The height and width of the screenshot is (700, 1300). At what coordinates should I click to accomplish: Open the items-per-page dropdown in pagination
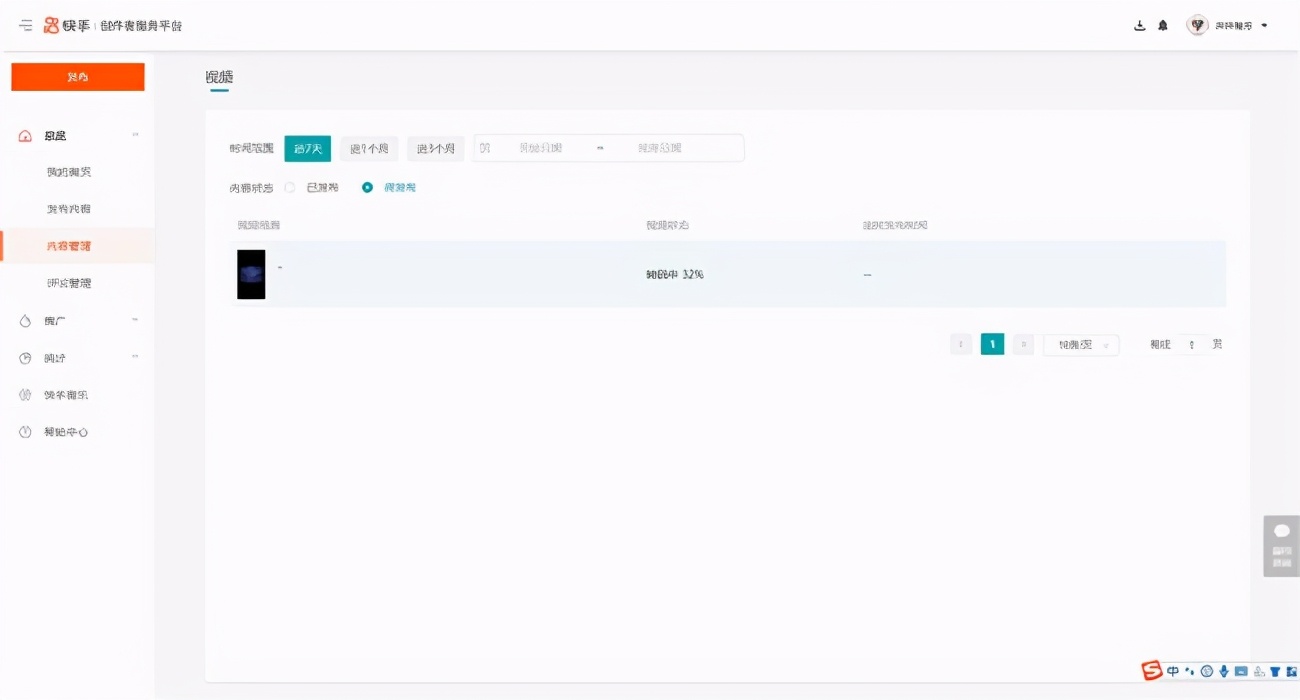(x=1081, y=344)
